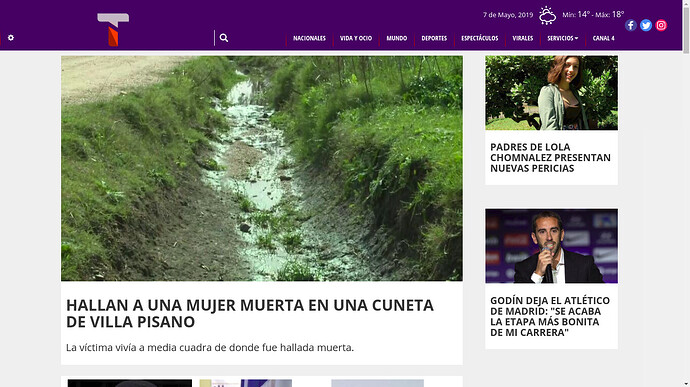Open the Lola Chomnalez photo thumbnail

(x=551, y=92)
